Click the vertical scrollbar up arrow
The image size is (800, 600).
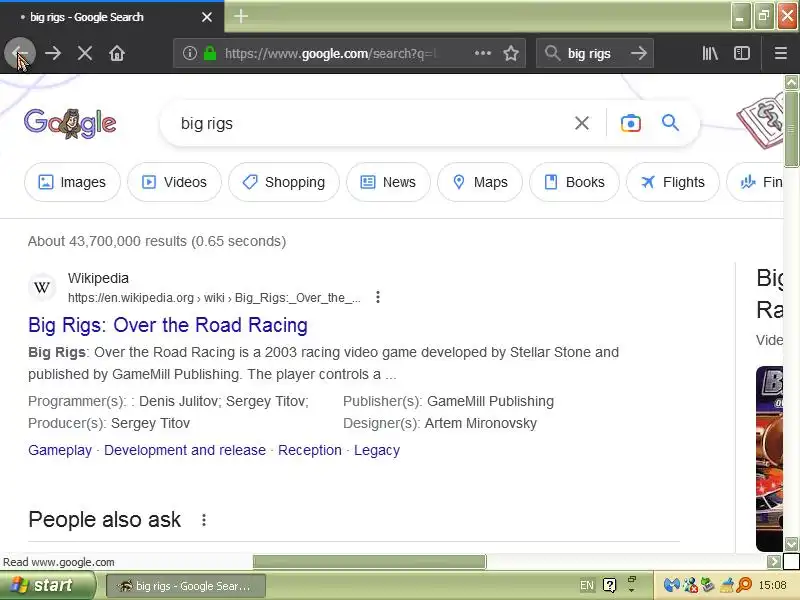click(791, 82)
